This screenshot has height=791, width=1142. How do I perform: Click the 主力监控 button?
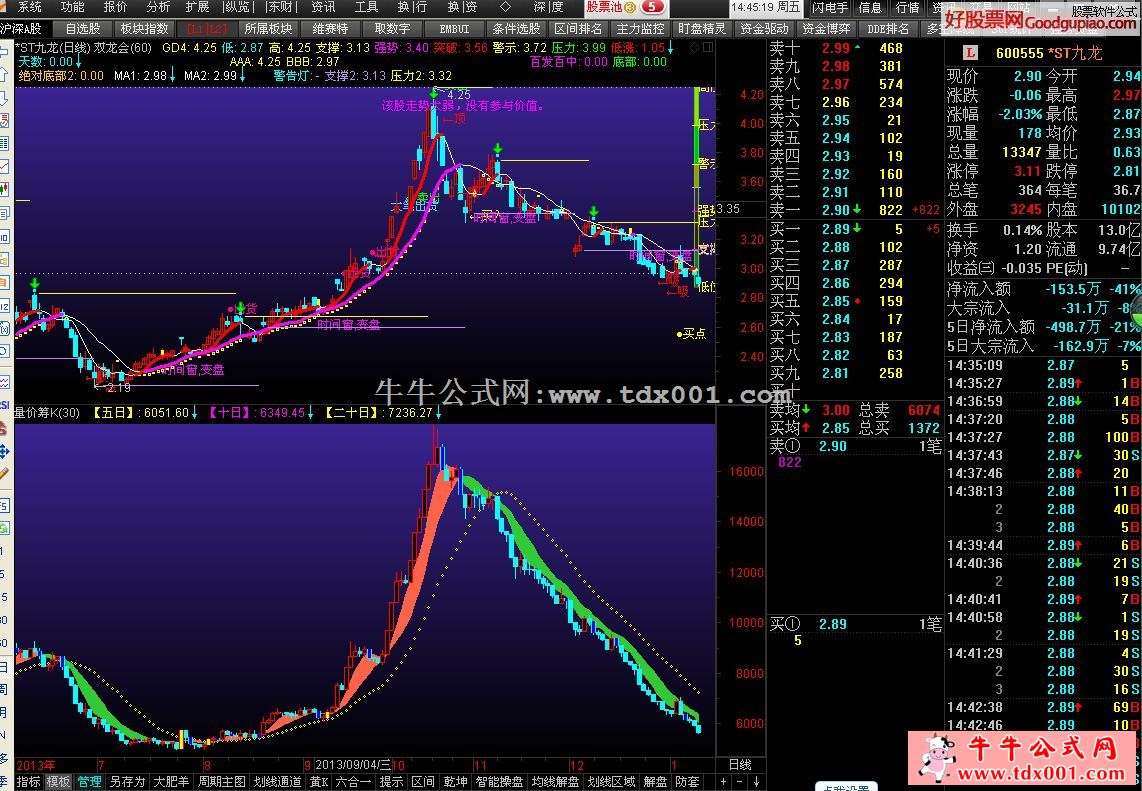click(x=640, y=29)
